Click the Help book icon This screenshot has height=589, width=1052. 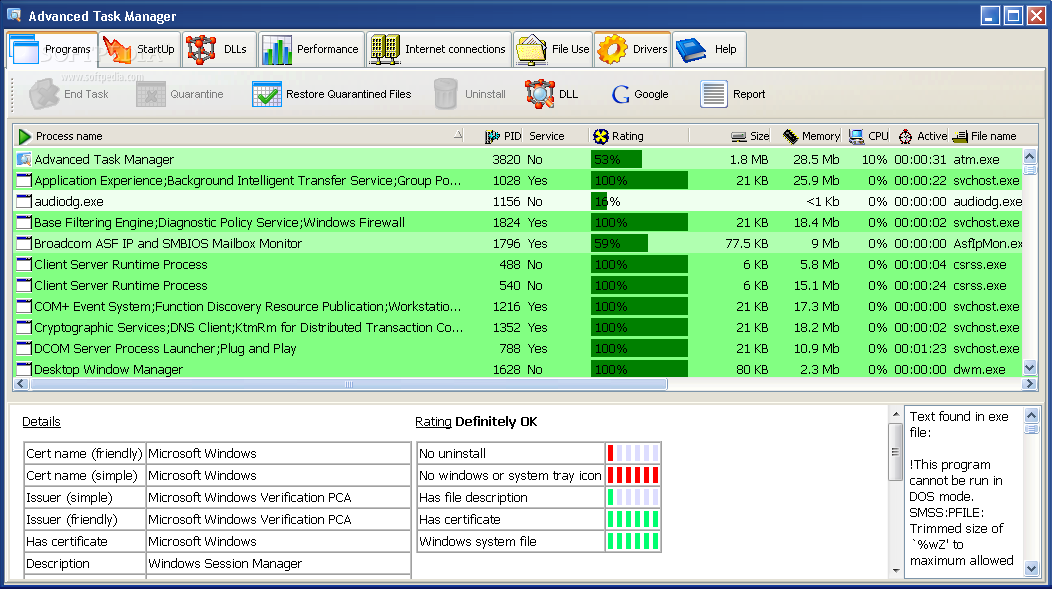[691, 50]
